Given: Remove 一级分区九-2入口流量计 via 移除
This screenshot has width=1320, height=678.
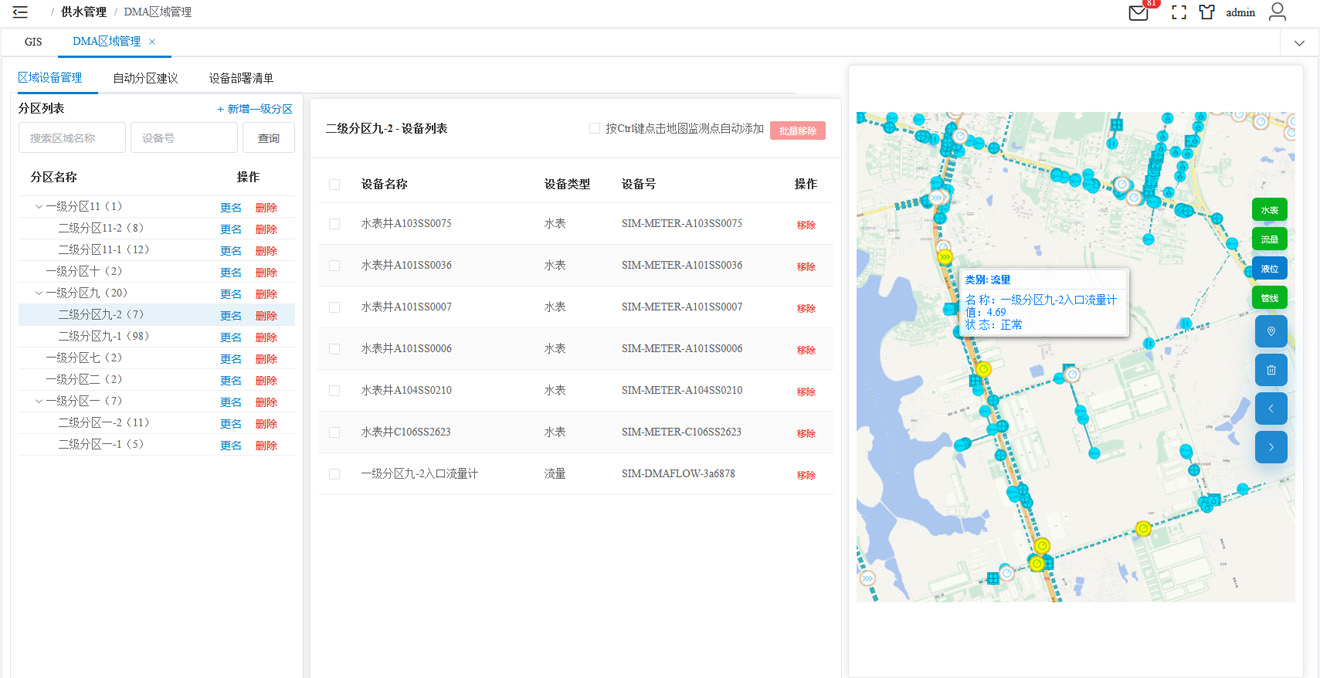Looking at the screenshot, I should [806, 475].
